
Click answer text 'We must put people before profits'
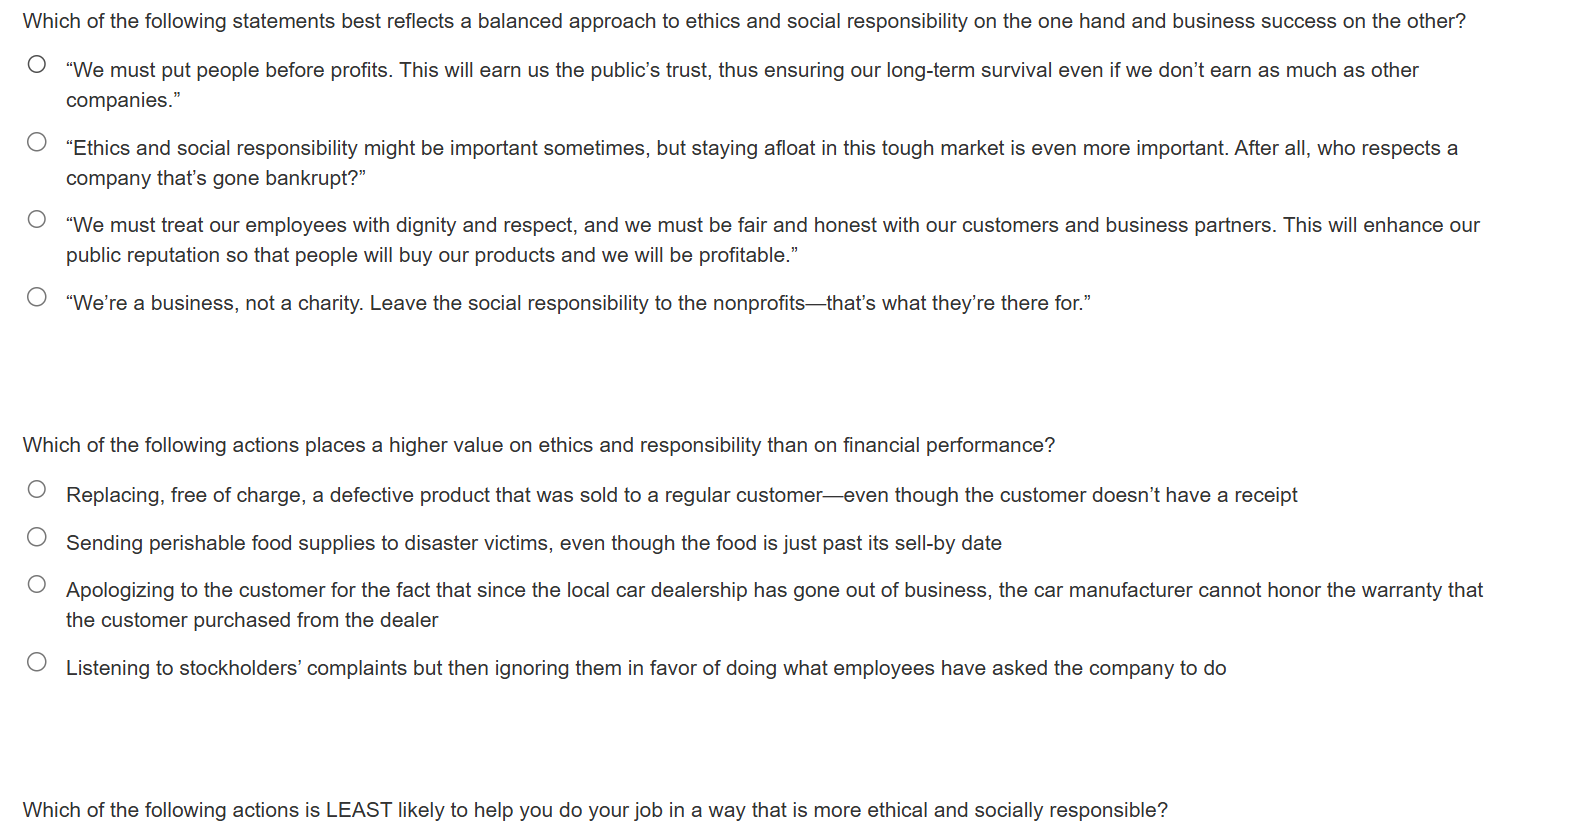point(228,70)
